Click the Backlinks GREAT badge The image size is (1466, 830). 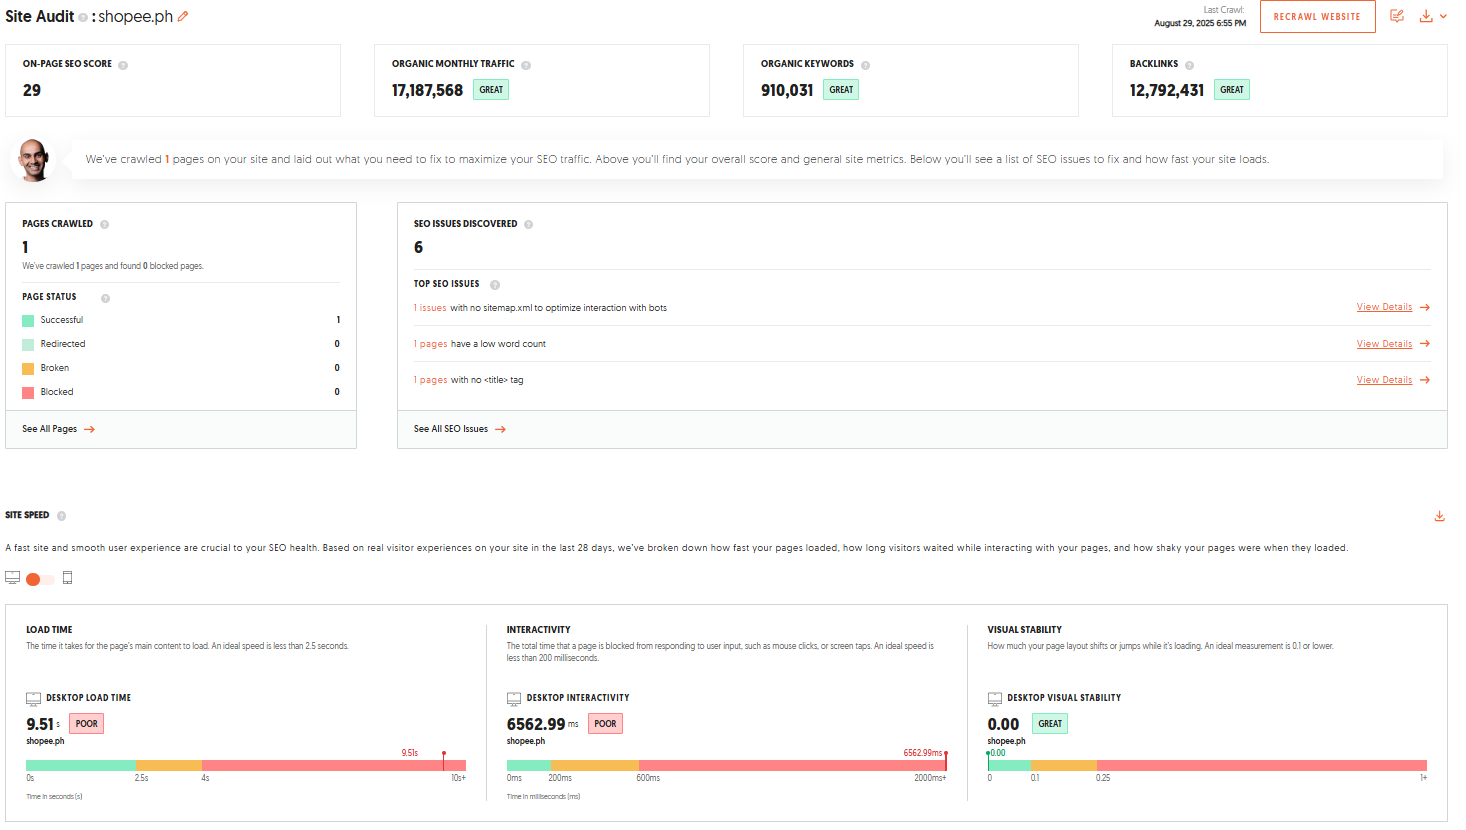click(x=1232, y=90)
